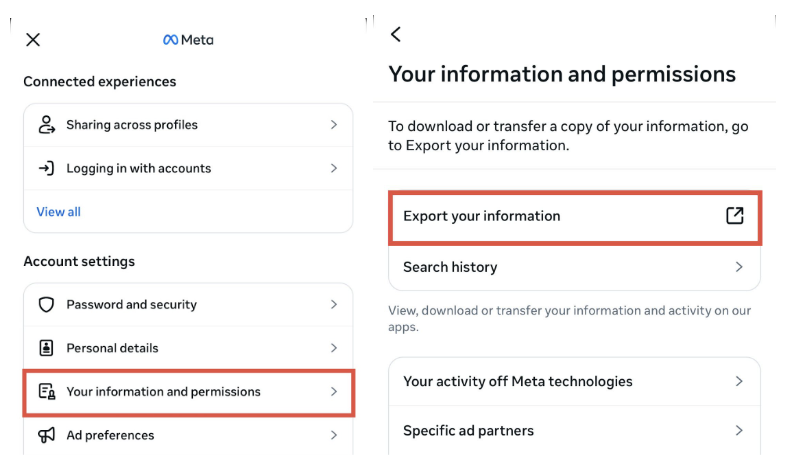
Task: Click the Password and security shield icon
Action: click(46, 305)
